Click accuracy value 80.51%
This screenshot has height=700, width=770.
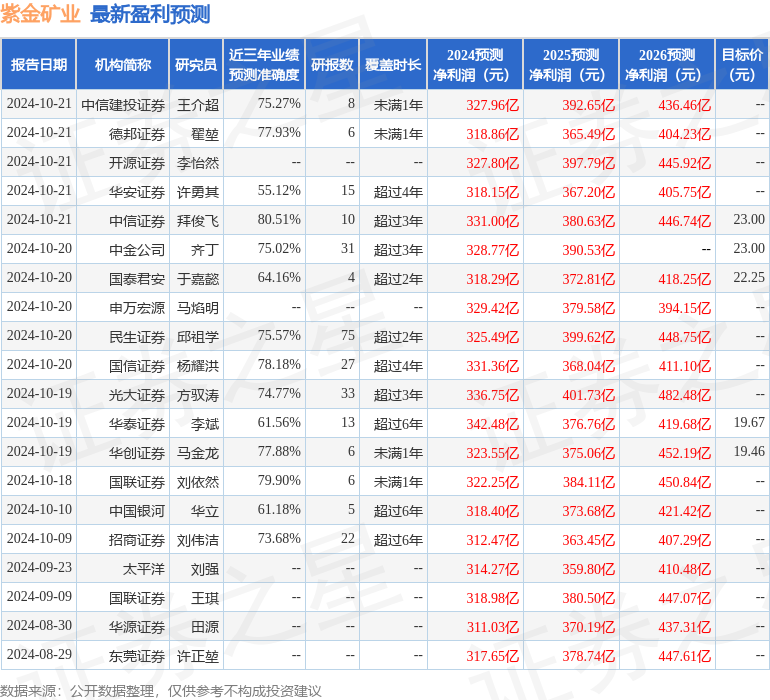[x=279, y=219]
